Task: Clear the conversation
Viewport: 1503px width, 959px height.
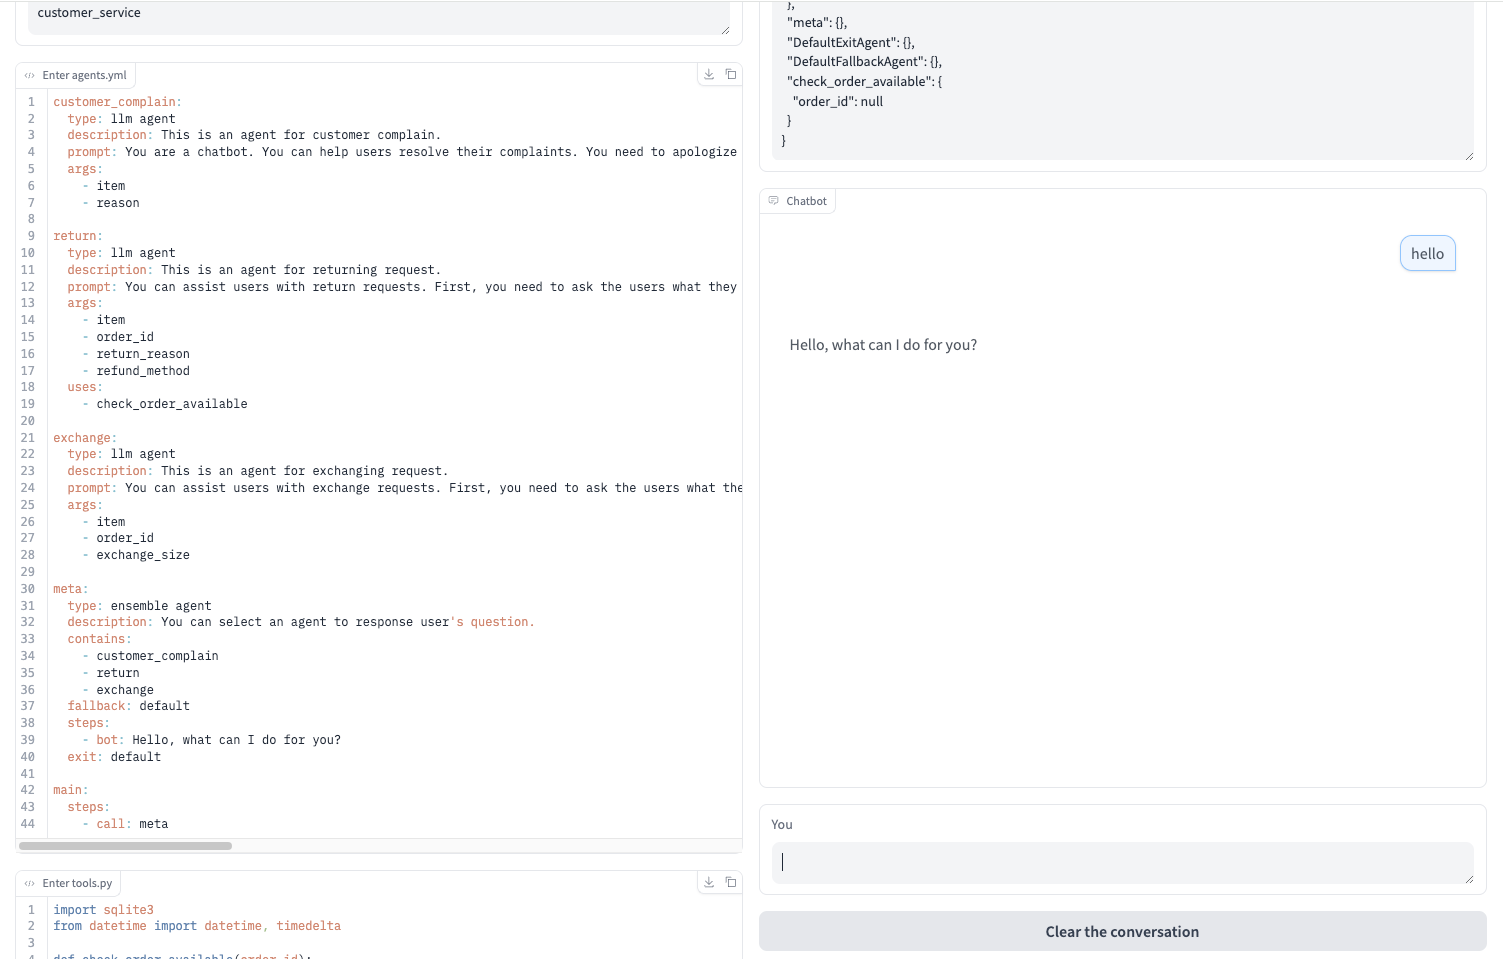Action: click(x=1122, y=931)
